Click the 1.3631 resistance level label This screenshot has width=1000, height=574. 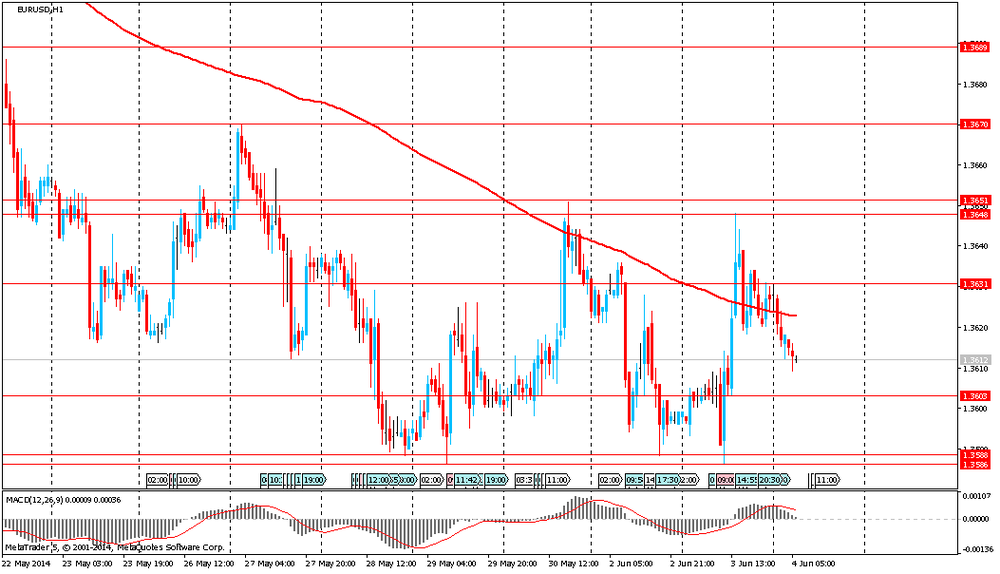tap(974, 284)
